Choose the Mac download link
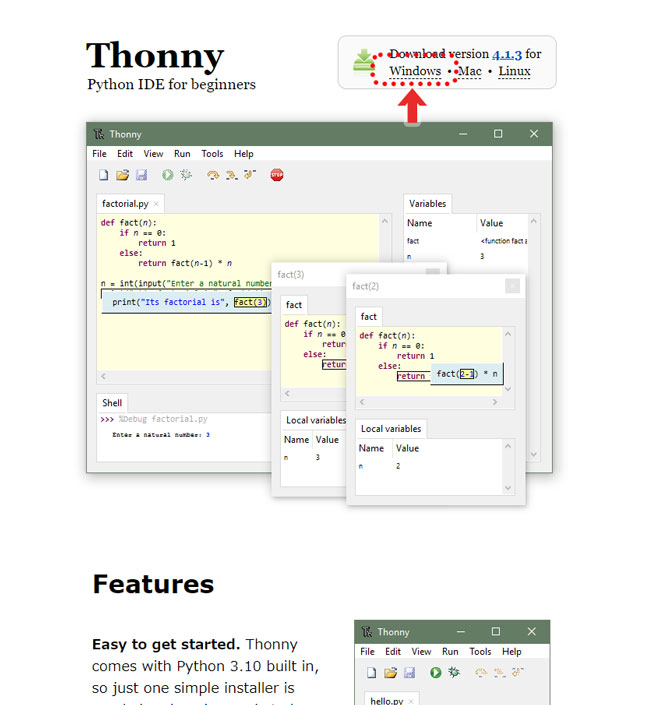The image size is (663, 705). click(x=470, y=71)
